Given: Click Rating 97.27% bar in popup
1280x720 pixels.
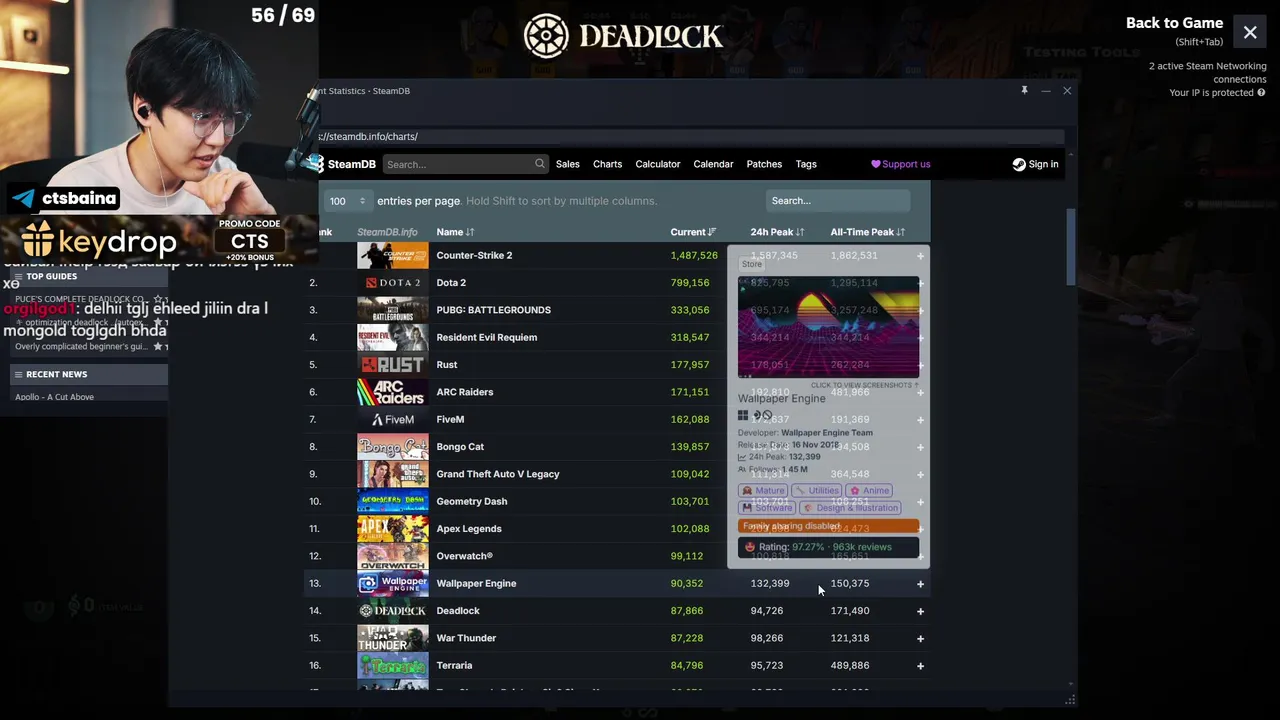Looking at the screenshot, I should click(828, 547).
